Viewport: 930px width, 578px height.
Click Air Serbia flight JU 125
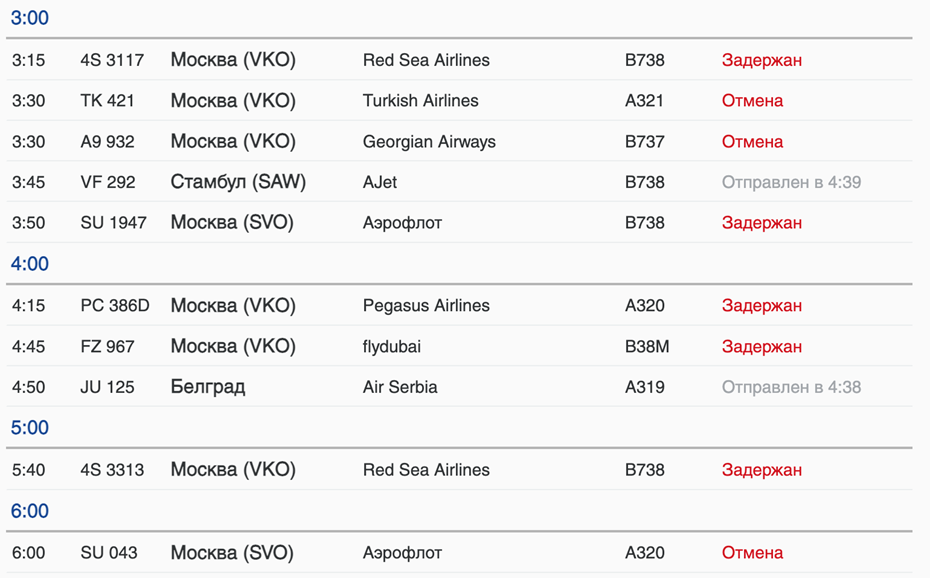tap(107, 387)
